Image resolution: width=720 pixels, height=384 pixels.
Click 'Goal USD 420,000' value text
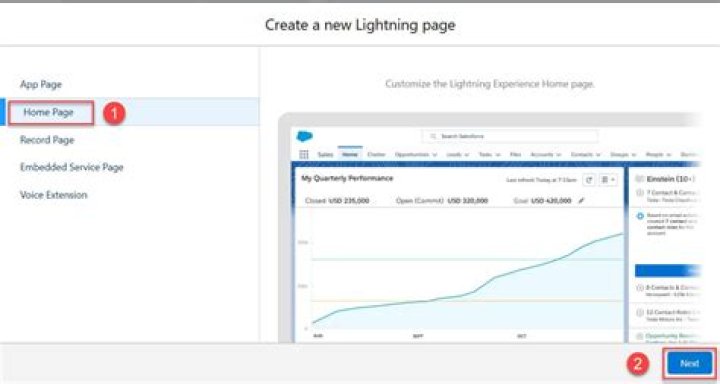[x=543, y=201]
